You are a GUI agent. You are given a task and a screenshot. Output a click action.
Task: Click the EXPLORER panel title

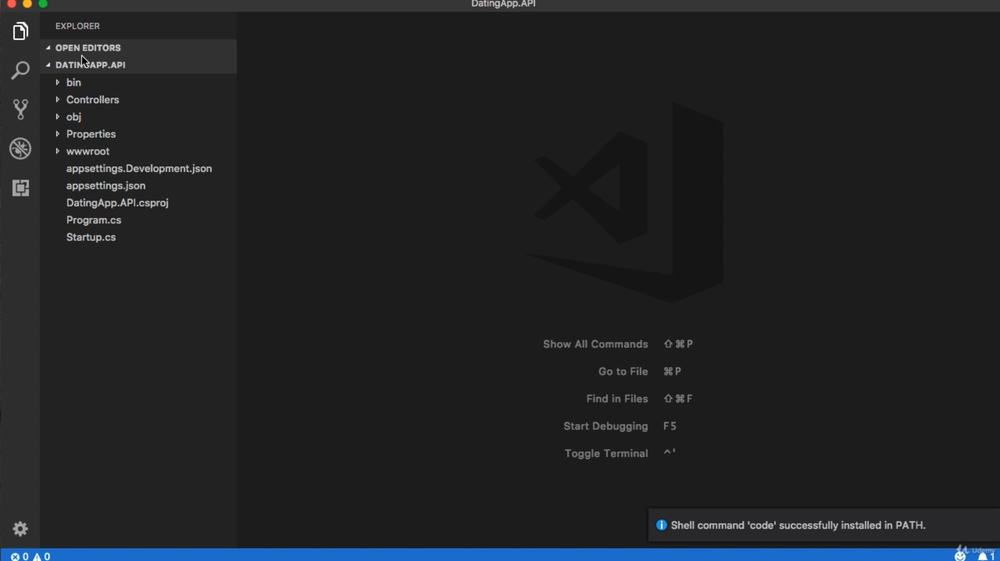(x=77, y=26)
